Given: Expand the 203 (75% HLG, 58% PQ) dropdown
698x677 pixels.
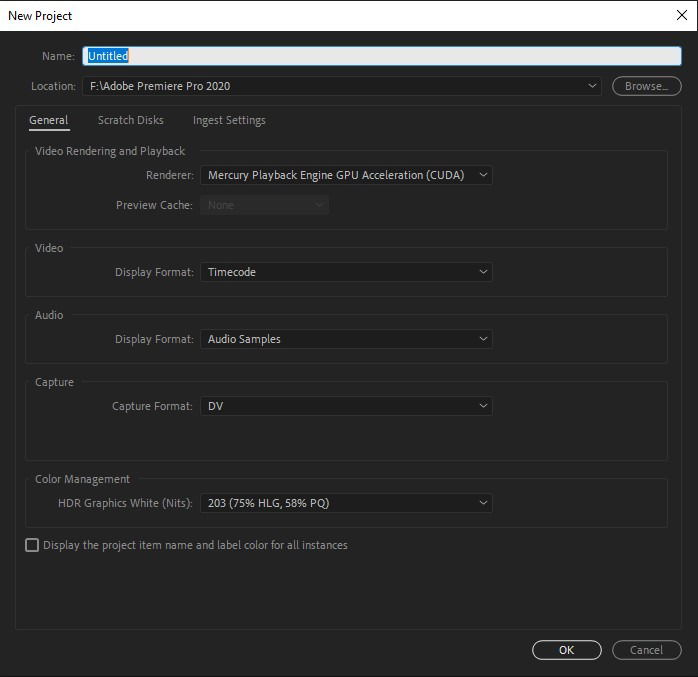Looking at the screenshot, I should point(346,503).
